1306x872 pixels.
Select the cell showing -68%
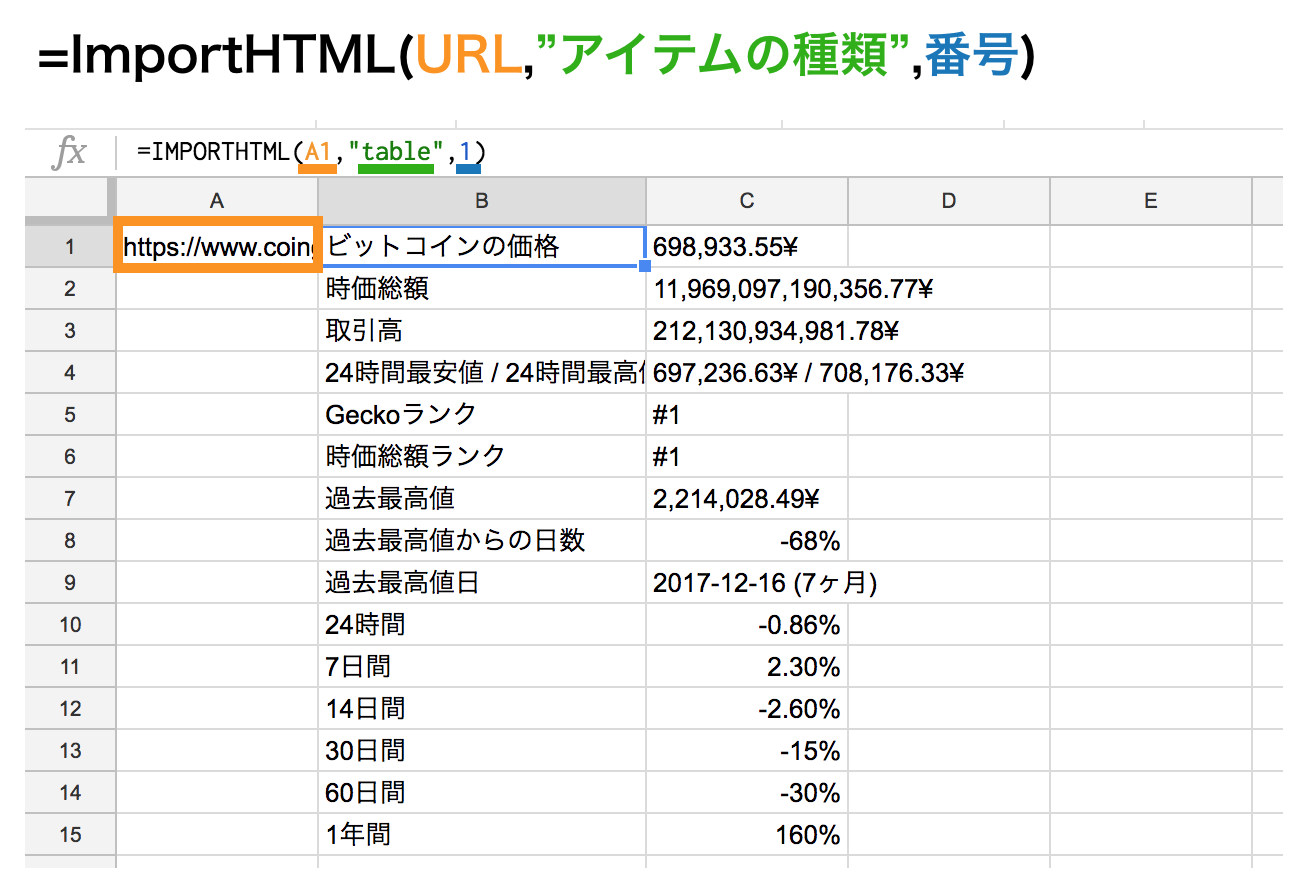click(746, 540)
